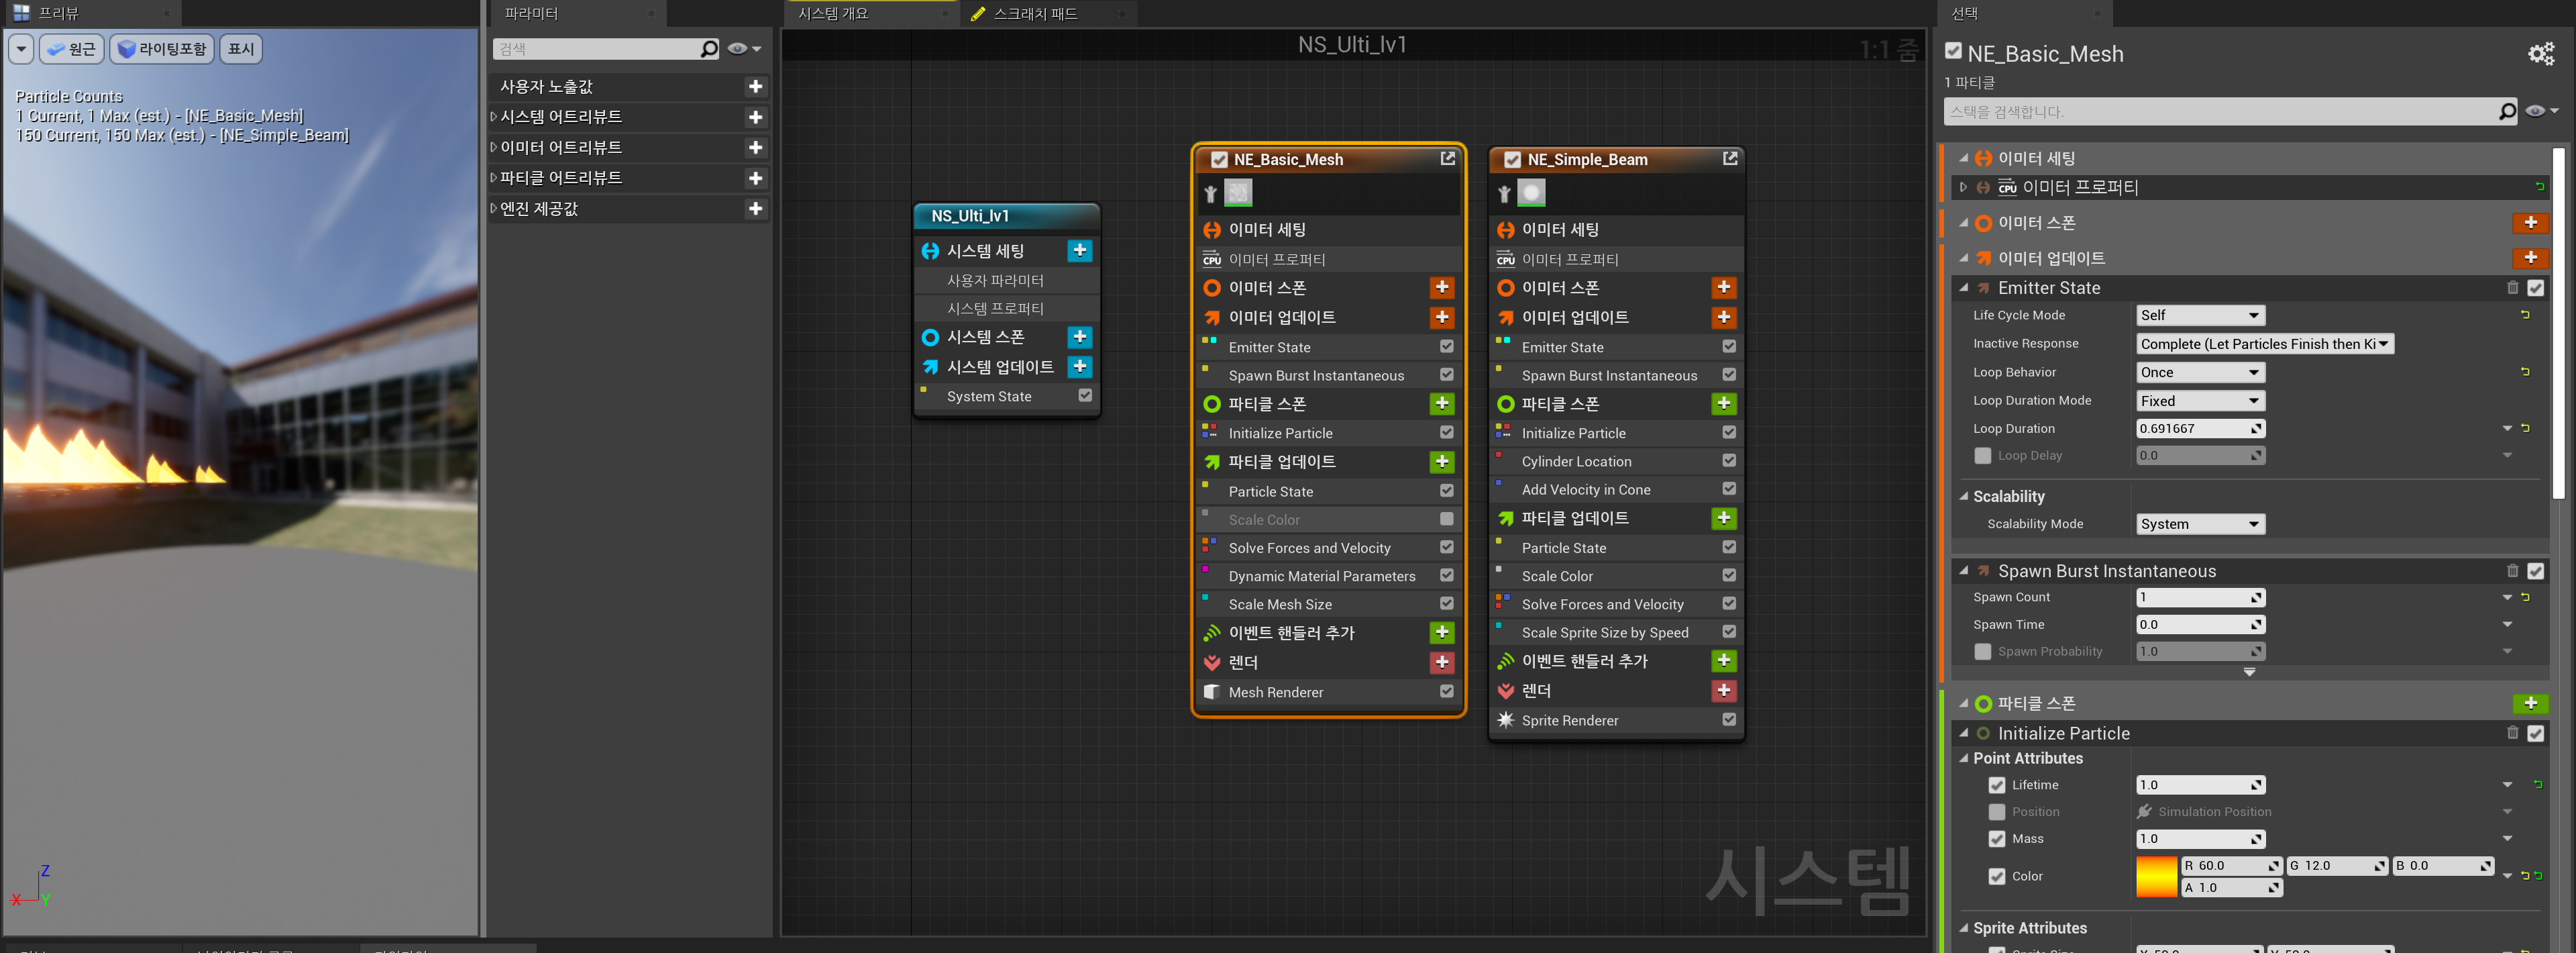Select the 파라미터 tab
2576x953 pixels.
pos(532,14)
